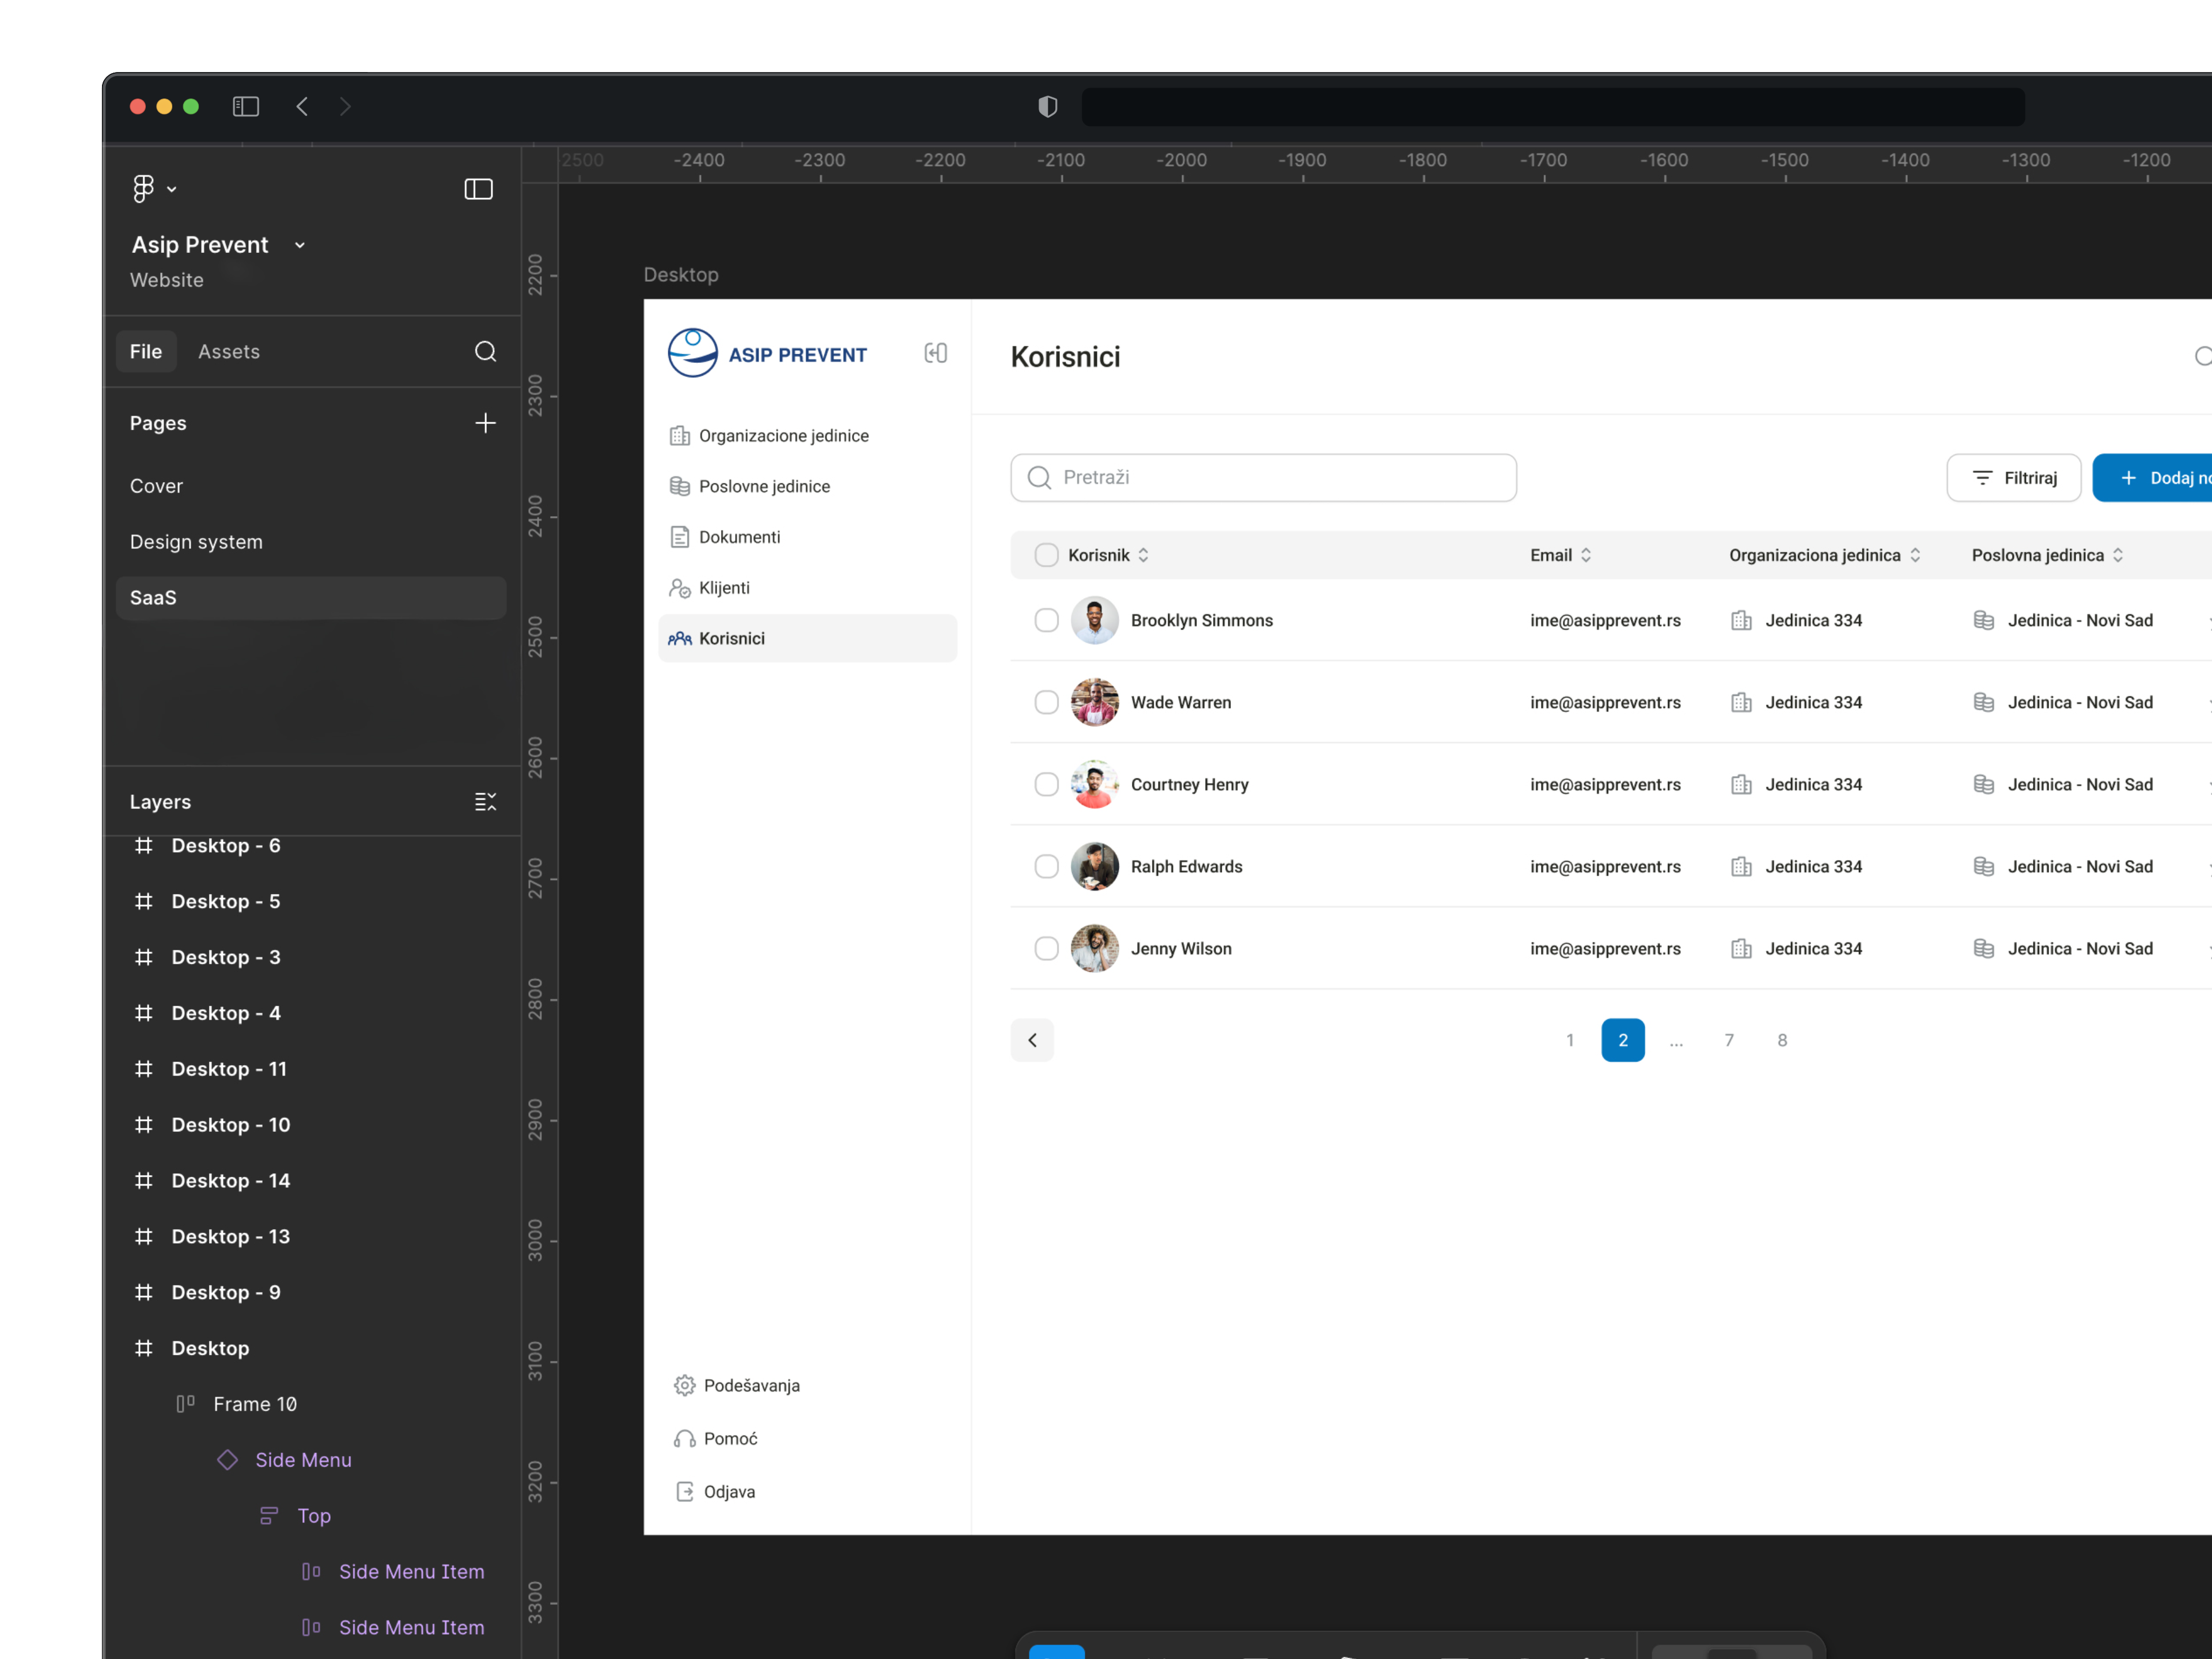Open Dokumenti in the side menu

tap(739, 537)
